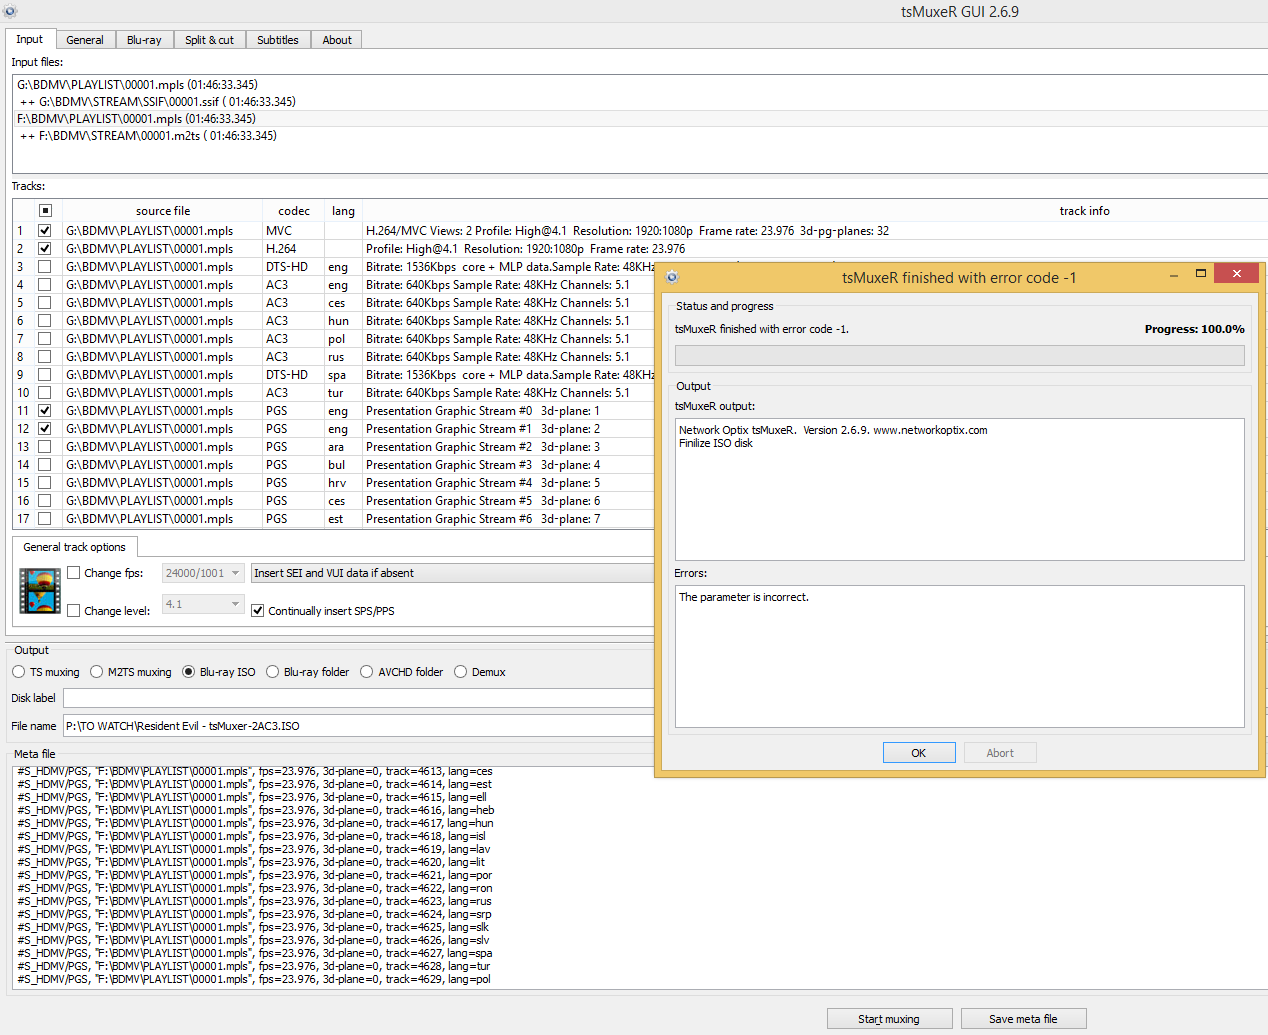This screenshot has height=1035, width=1268.
Task: Click the source file column header
Action: click(163, 211)
